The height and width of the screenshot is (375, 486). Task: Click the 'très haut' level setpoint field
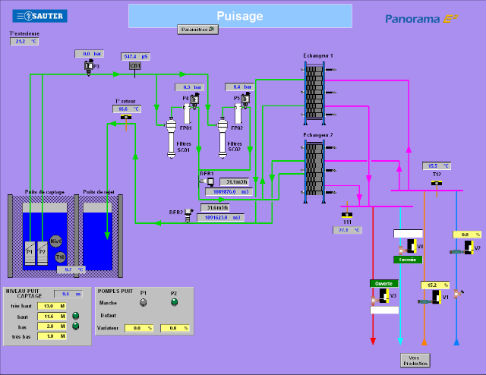pyautogui.click(x=52, y=306)
